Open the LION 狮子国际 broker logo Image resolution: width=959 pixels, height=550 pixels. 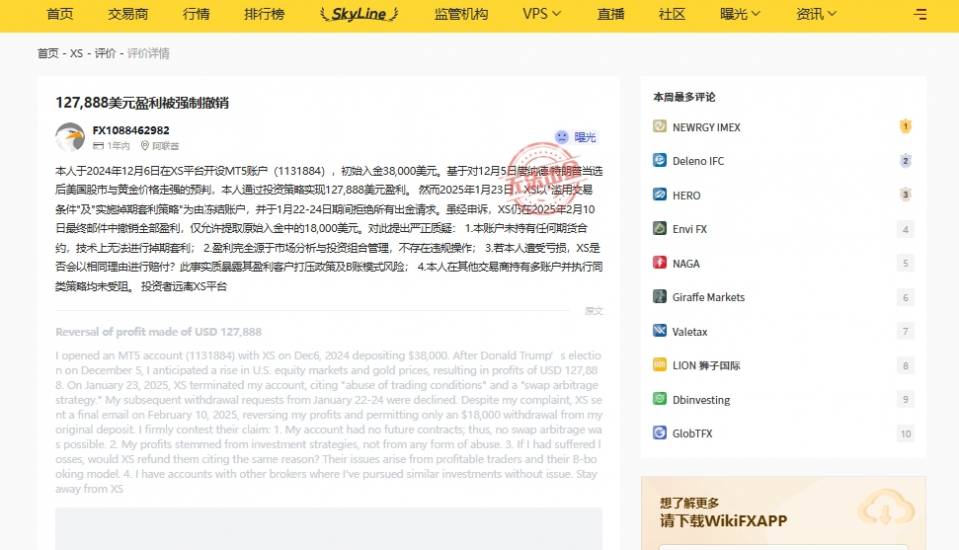coord(659,365)
